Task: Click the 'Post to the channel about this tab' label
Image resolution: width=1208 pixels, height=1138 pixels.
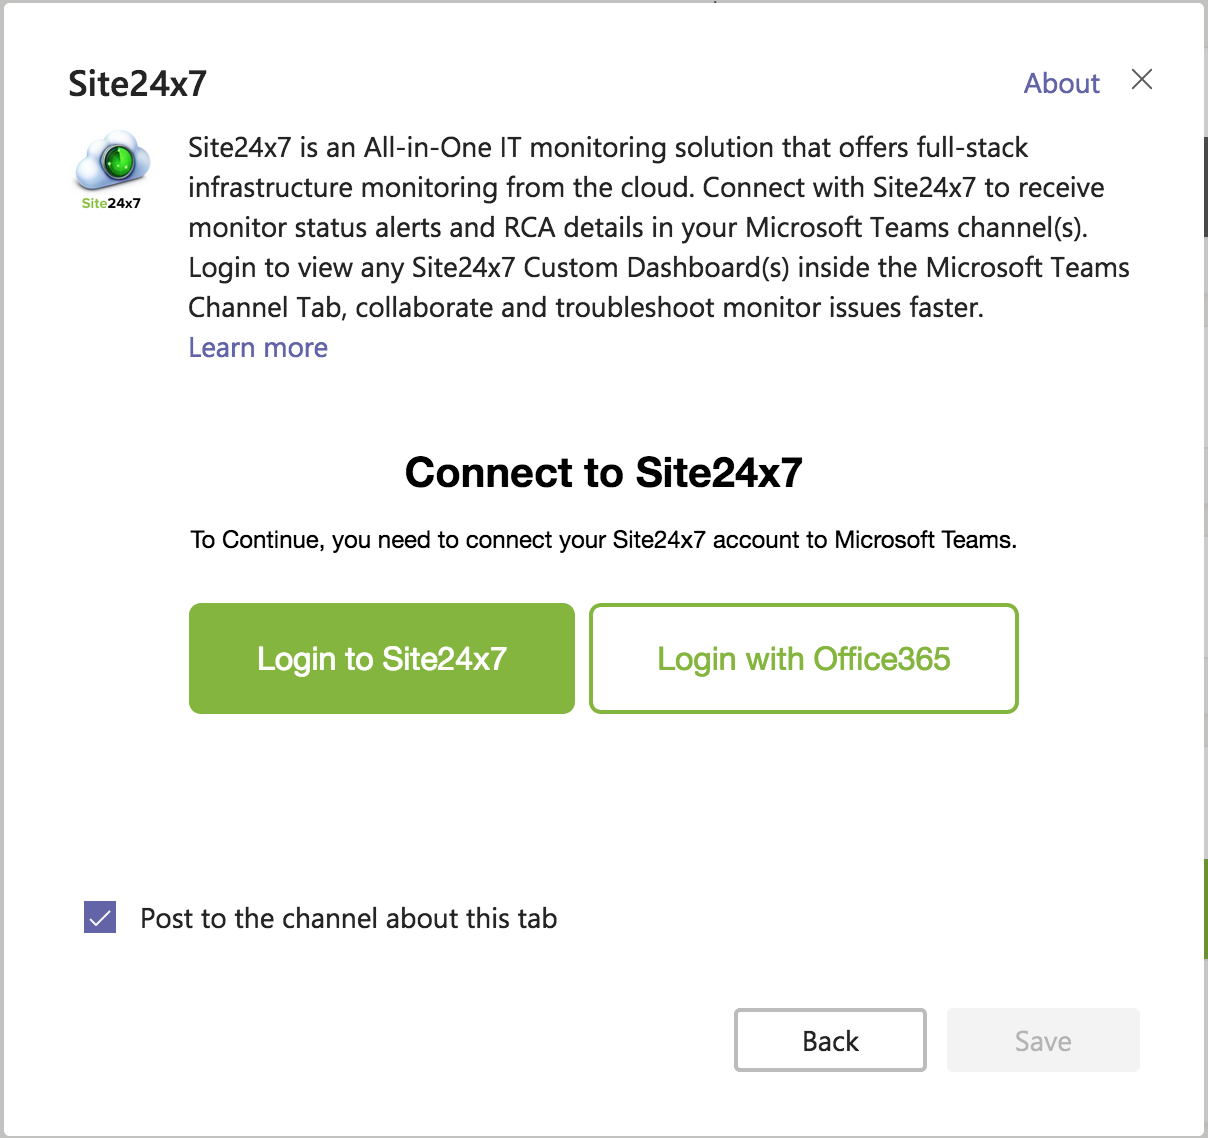Action: 348,918
